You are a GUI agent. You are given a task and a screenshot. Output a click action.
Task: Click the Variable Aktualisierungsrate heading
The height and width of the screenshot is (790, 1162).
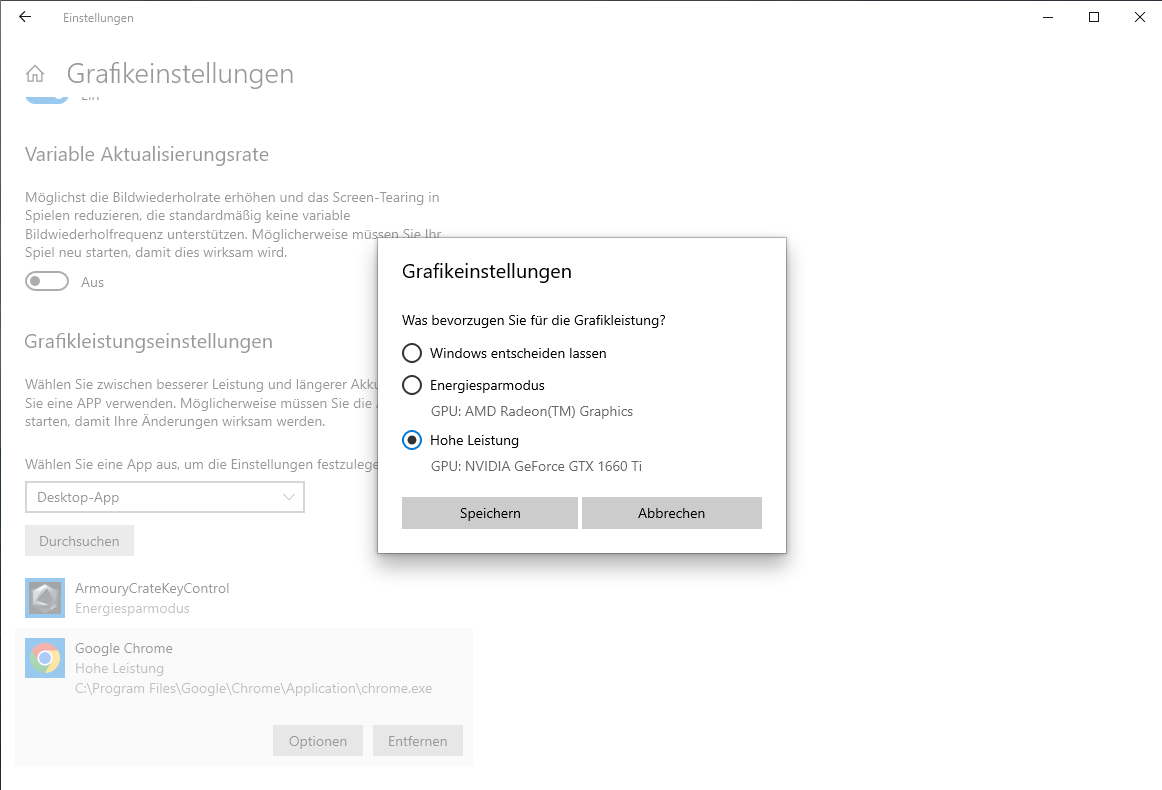click(x=147, y=154)
